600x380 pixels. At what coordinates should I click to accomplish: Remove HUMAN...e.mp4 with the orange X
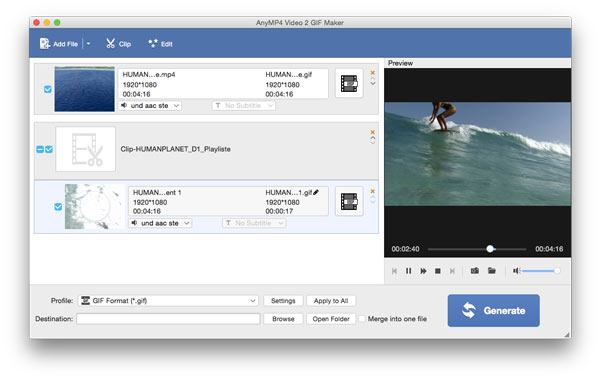372,73
